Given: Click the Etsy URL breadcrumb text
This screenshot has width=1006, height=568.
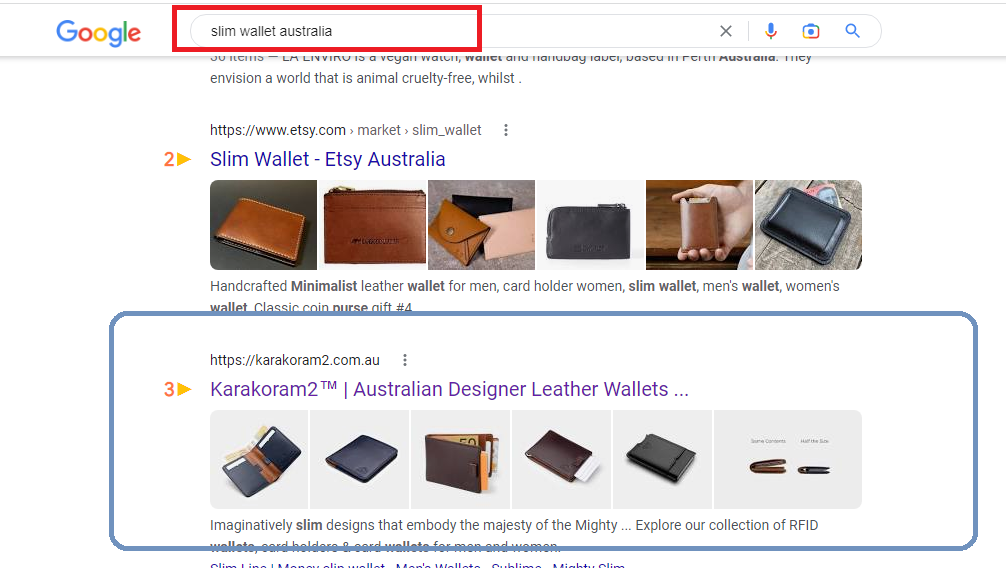Looking at the screenshot, I should (345, 130).
